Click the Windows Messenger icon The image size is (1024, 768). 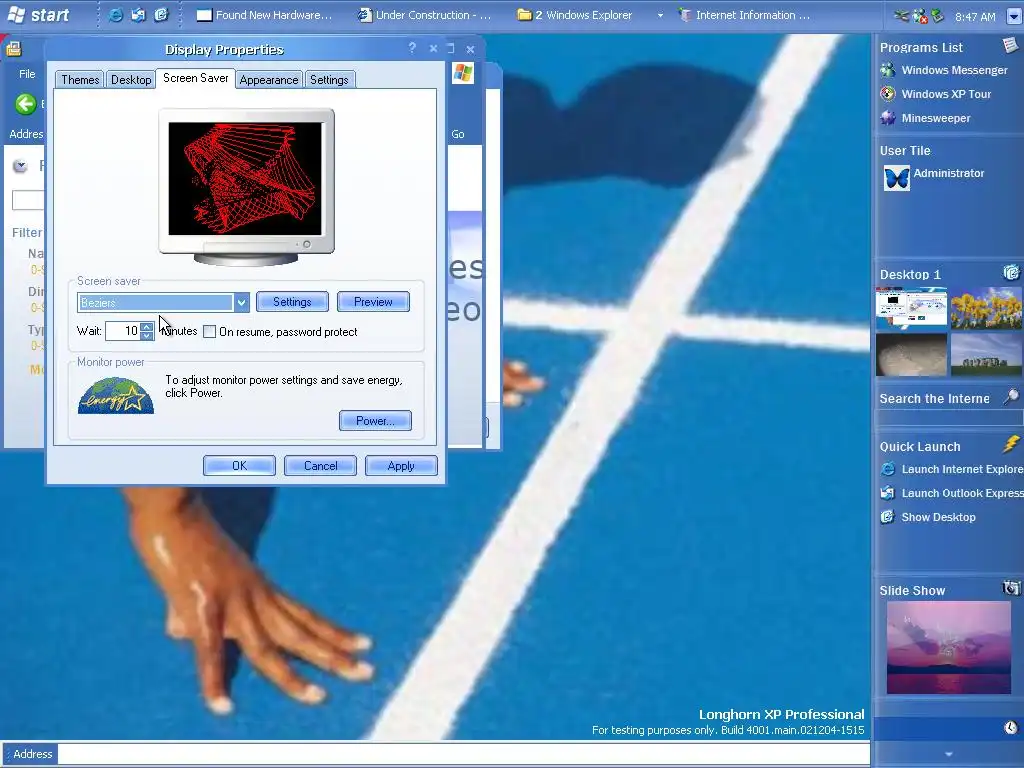point(888,70)
